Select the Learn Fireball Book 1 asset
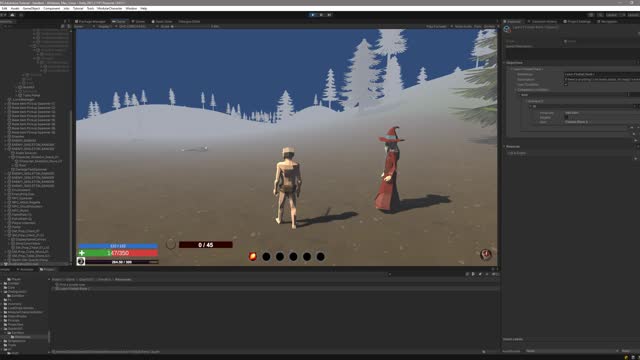The width and height of the screenshot is (640, 360). (x=73, y=289)
